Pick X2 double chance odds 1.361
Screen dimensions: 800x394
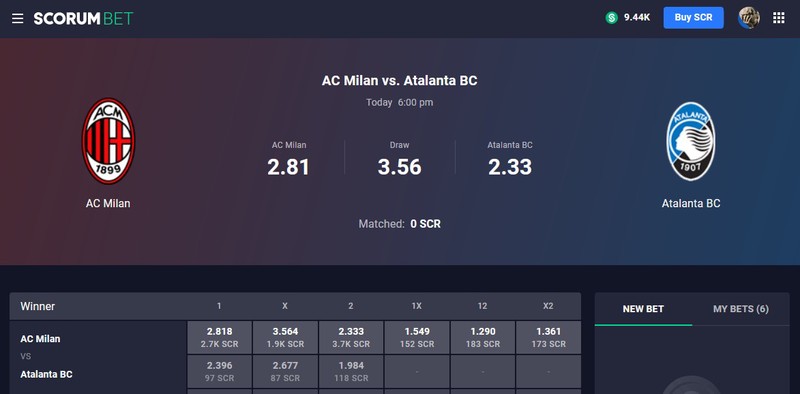coord(548,337)
